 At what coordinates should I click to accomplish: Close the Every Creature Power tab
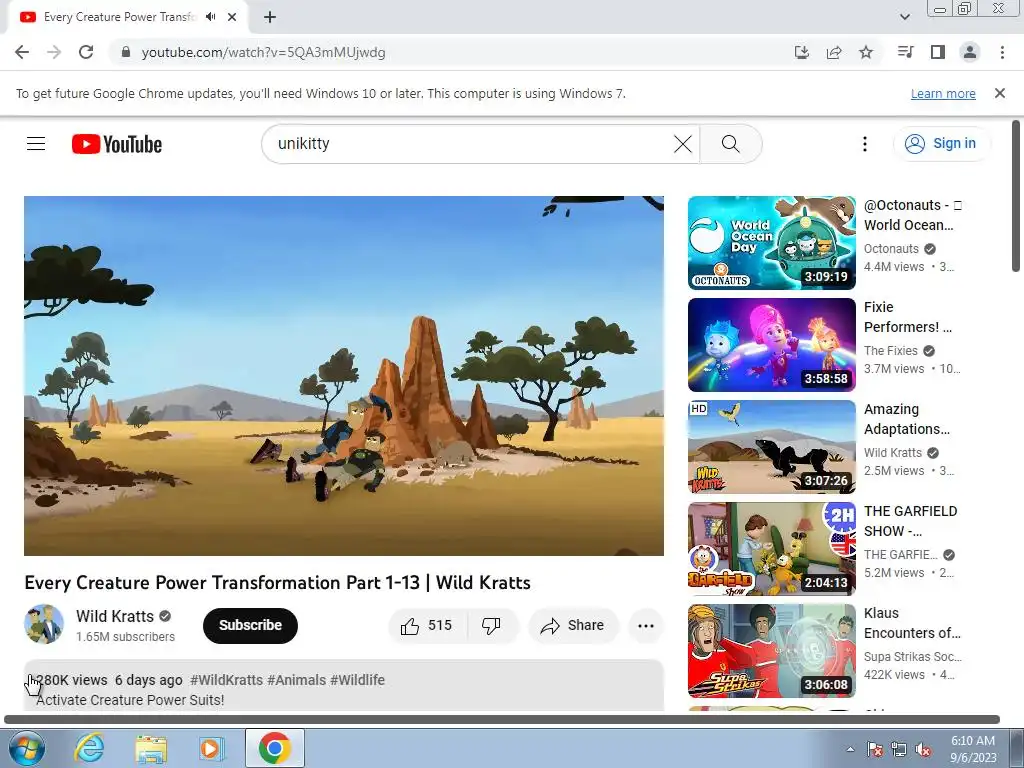(232, 17)
